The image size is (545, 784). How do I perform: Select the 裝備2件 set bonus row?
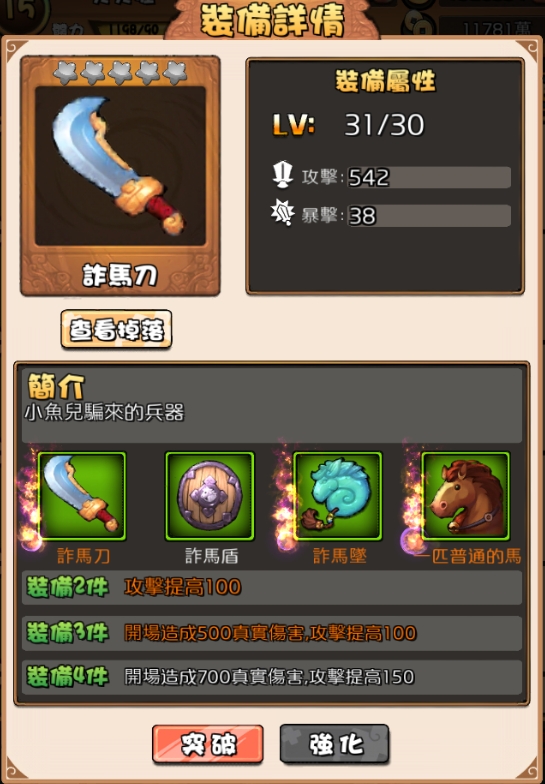pyautogui.click(x=272, y=588)
